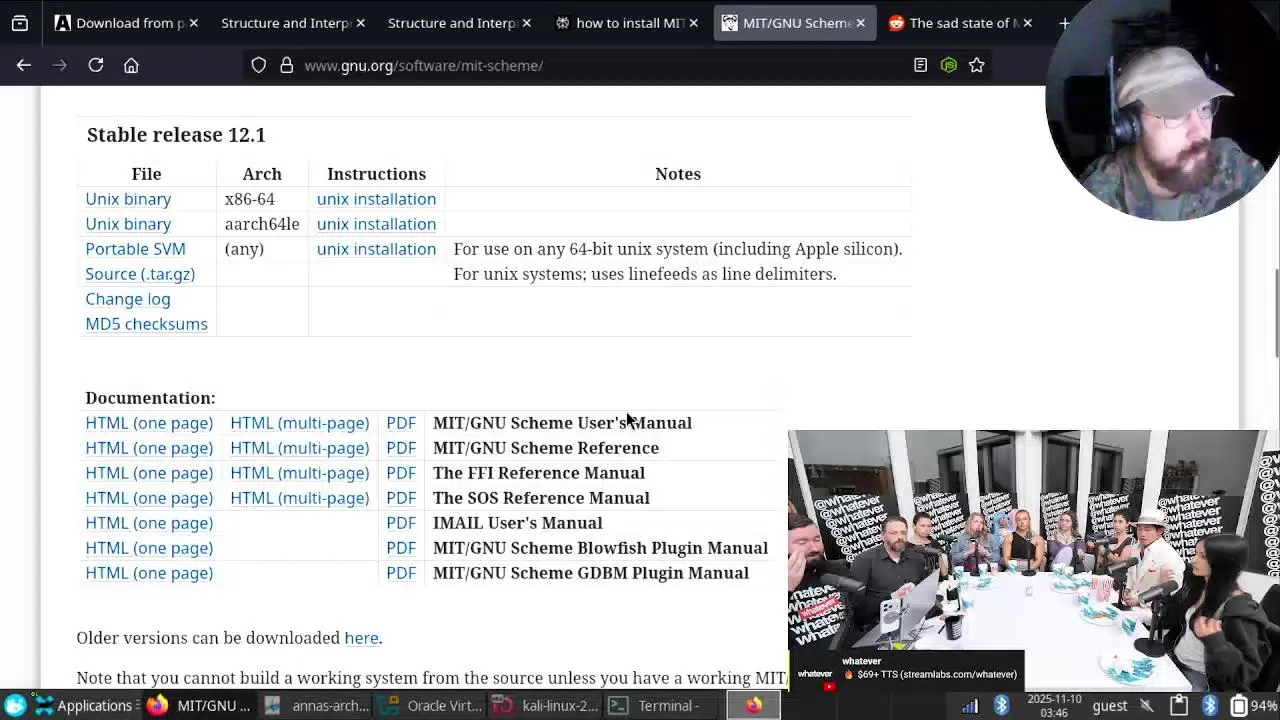Download Source (.tar.gz)
1280x720 pixels.
(140, 274)
